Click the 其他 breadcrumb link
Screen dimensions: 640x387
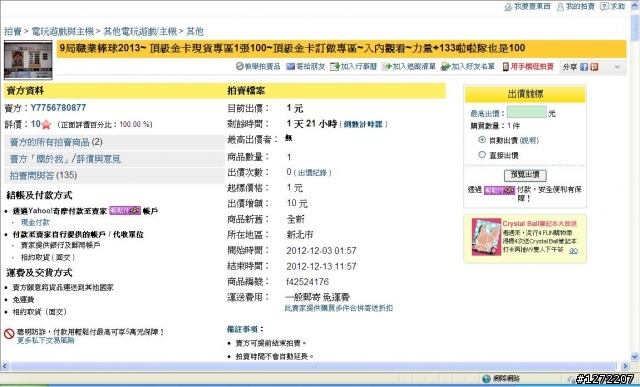195,31
